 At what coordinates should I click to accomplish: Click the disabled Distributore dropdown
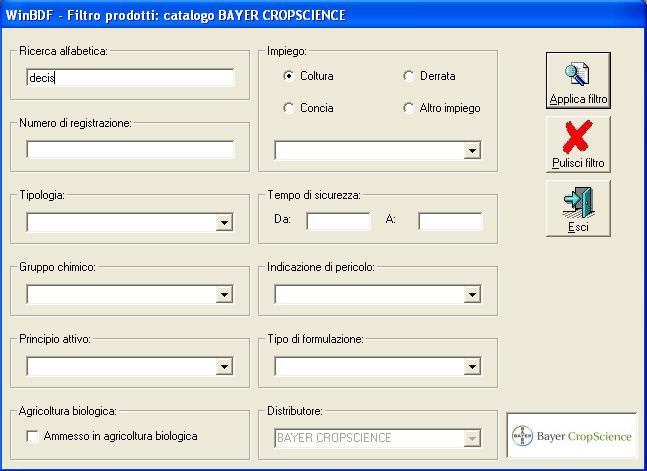tap(378, 438)
